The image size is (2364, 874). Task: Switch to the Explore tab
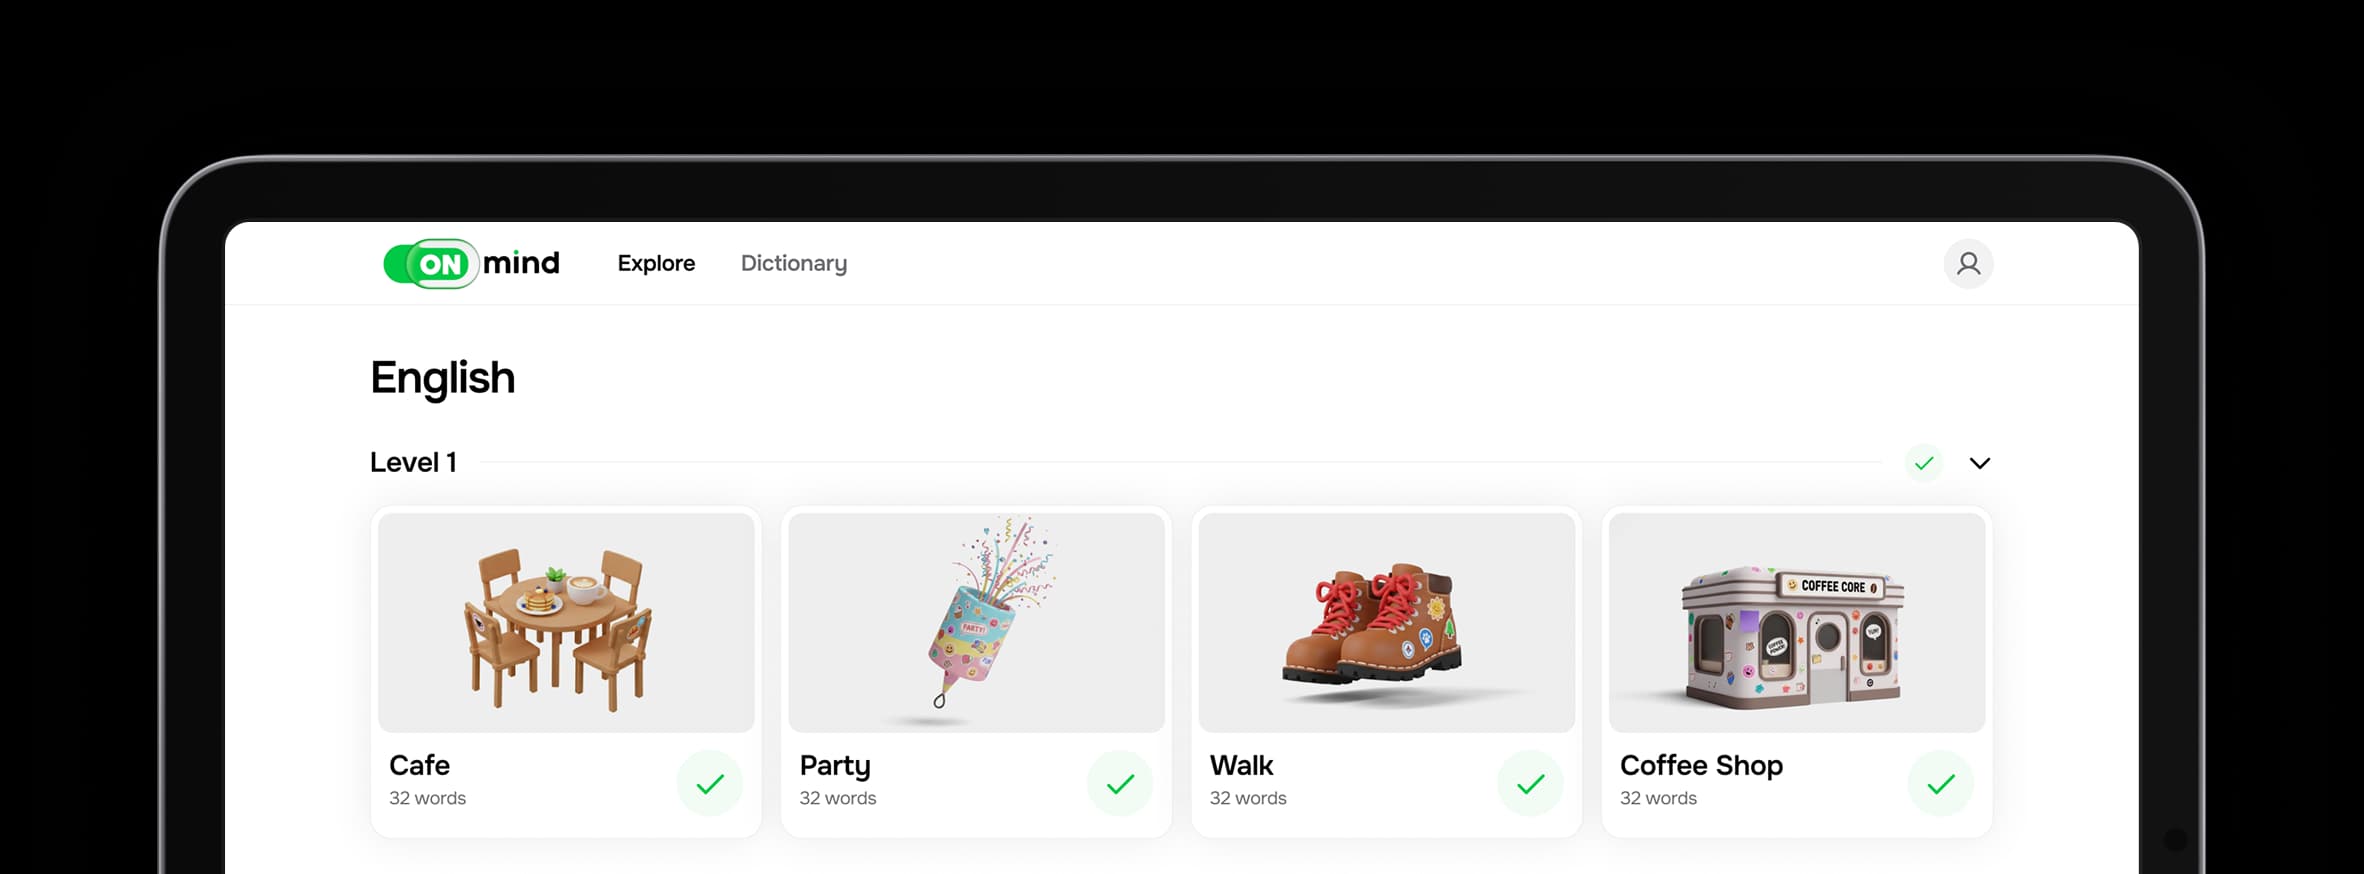click(x=656, y=263)
